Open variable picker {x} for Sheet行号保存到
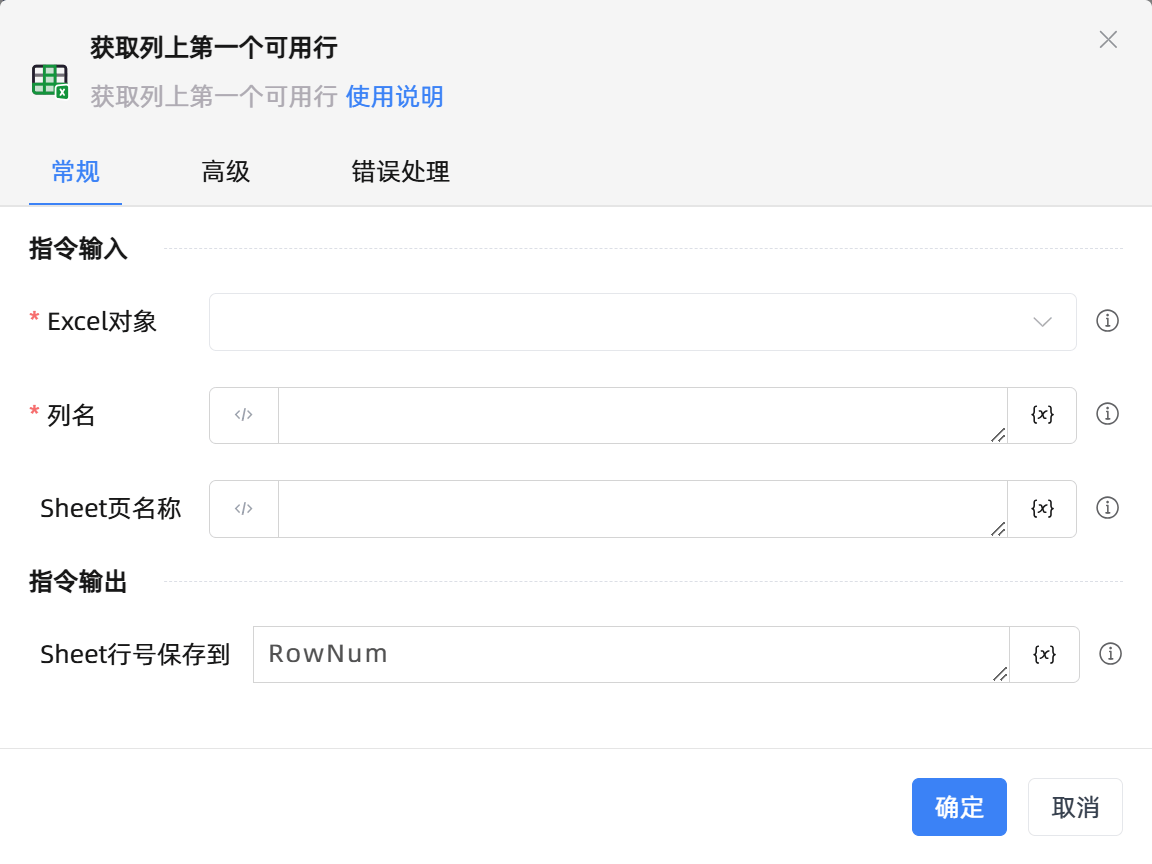Image resolution: width=1152 pixels, height=864 pixels. (x=1042, y=654)
